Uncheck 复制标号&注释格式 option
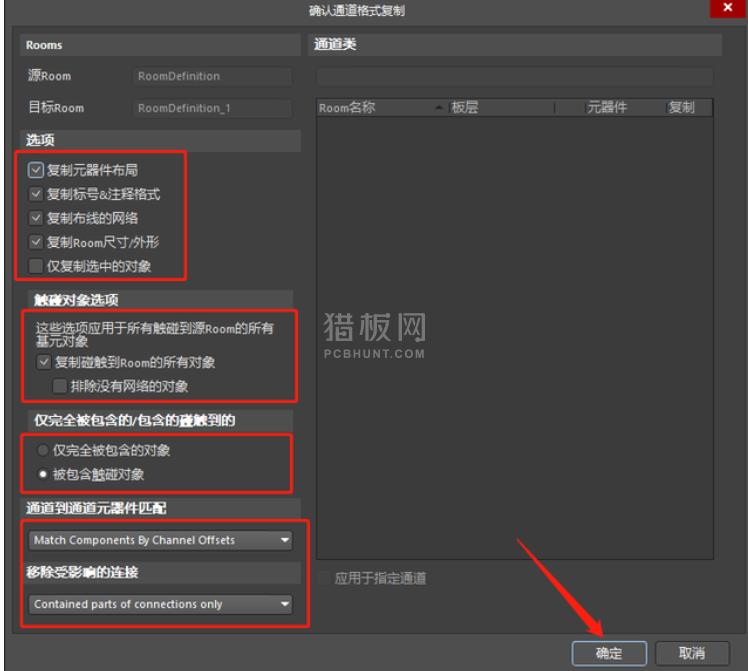 tap(37, 194)
